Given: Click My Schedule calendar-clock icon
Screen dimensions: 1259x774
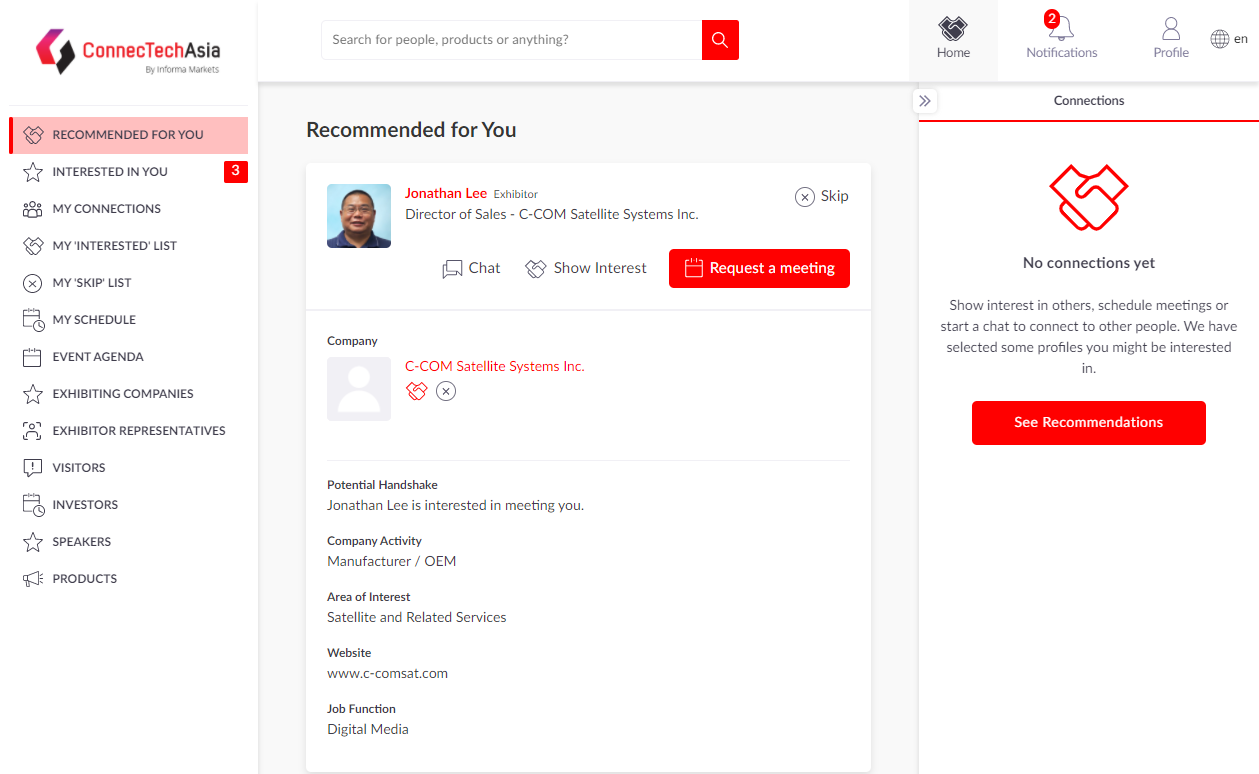Looking at the screenshot, I should coord(33,320).
